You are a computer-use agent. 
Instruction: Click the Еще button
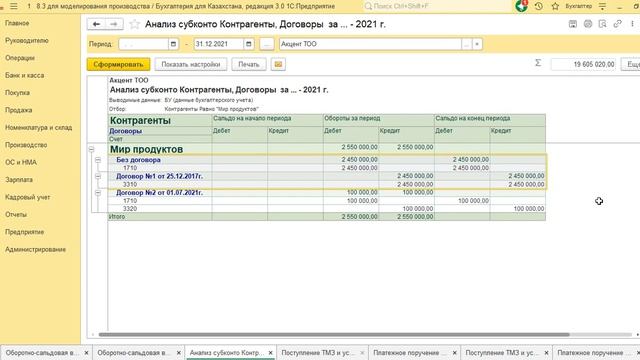coord(631,64)
